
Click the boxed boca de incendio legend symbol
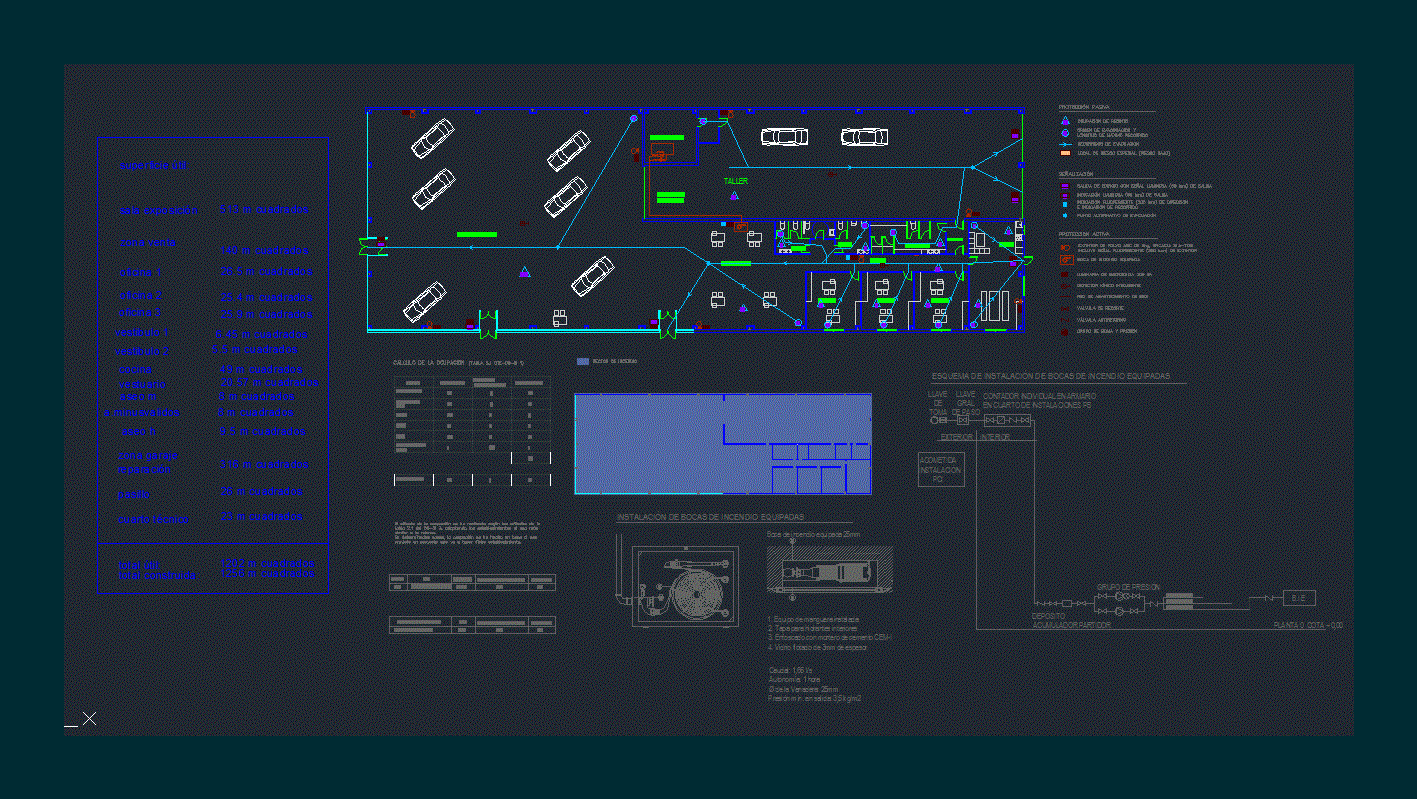(x=1067, y=259)
